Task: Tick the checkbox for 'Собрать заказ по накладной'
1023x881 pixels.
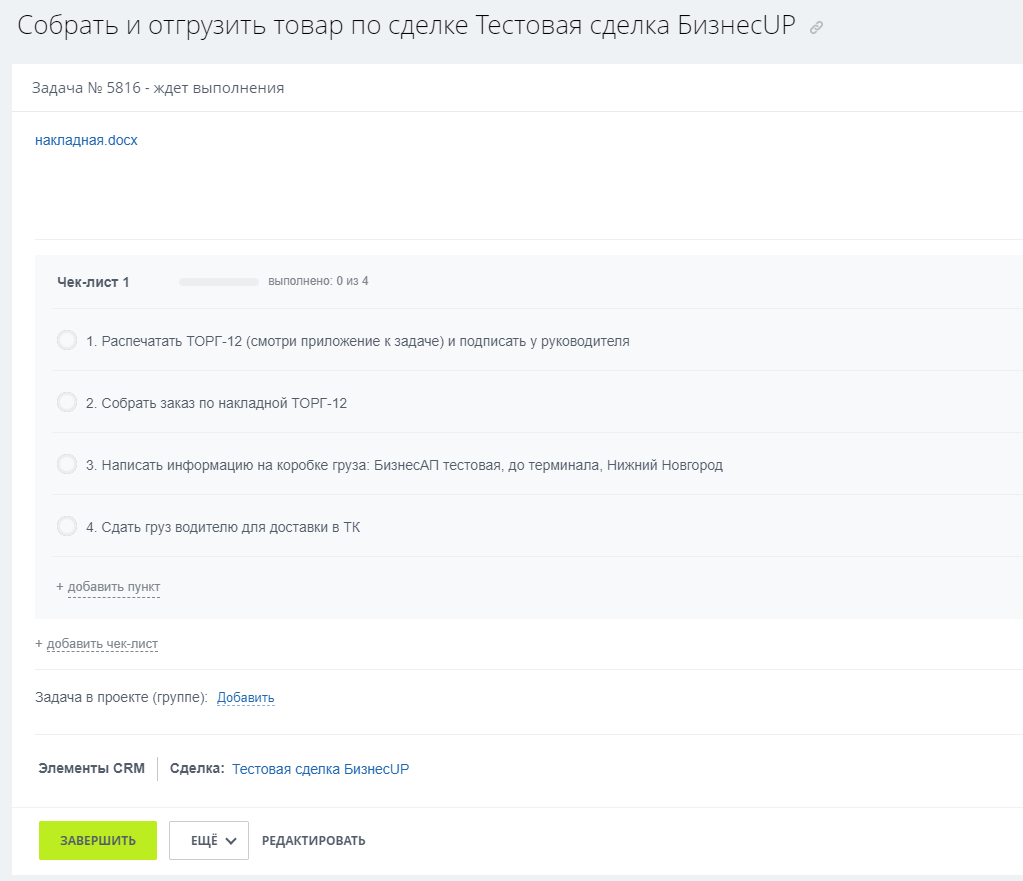Action: 67,403
